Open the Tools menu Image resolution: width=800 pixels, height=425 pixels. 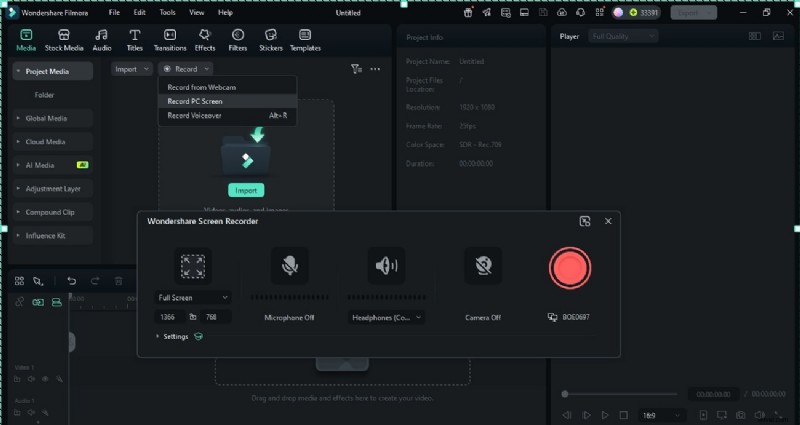point(167,12)
